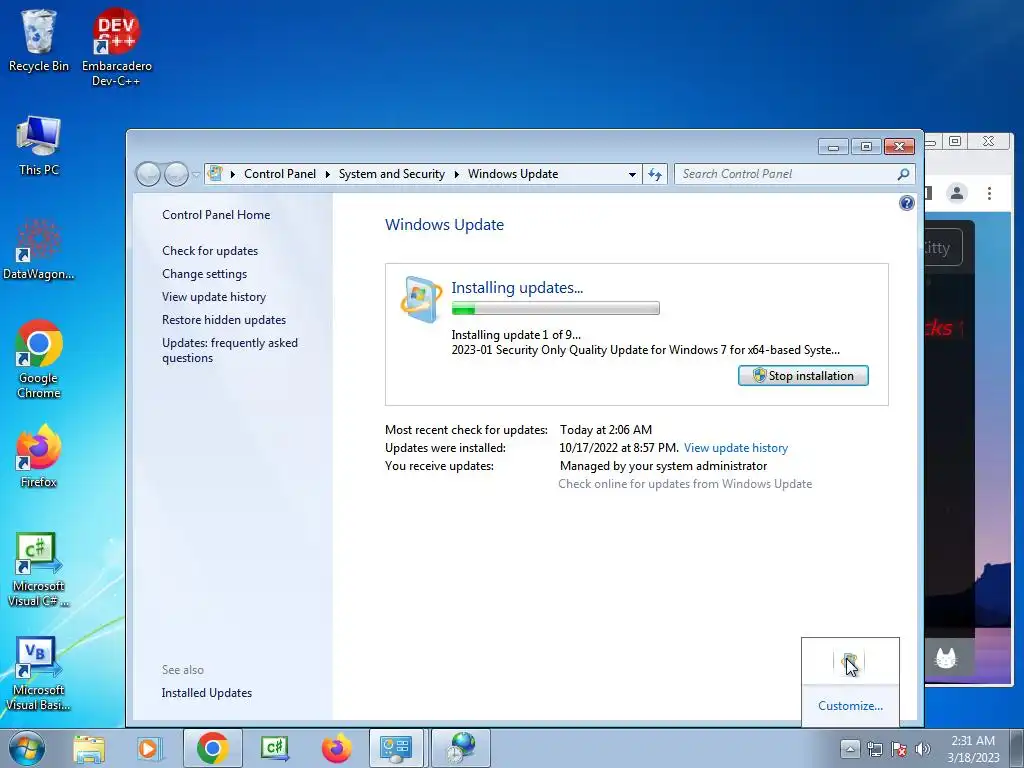Open Updates: frequently asked questions

(x=230, y=350)
